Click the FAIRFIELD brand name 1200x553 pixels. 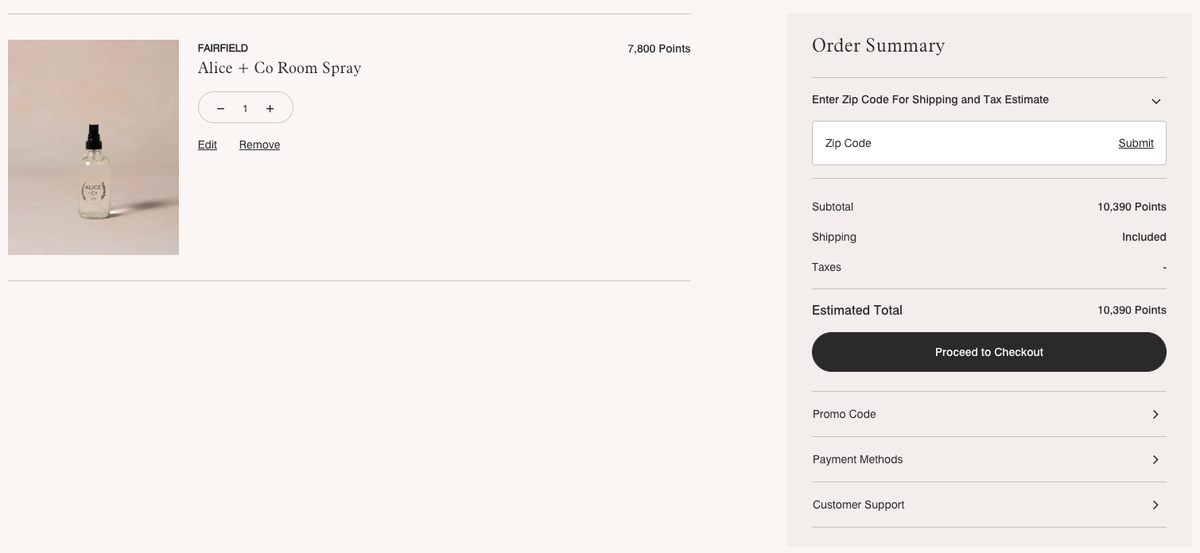coord(223,48)
